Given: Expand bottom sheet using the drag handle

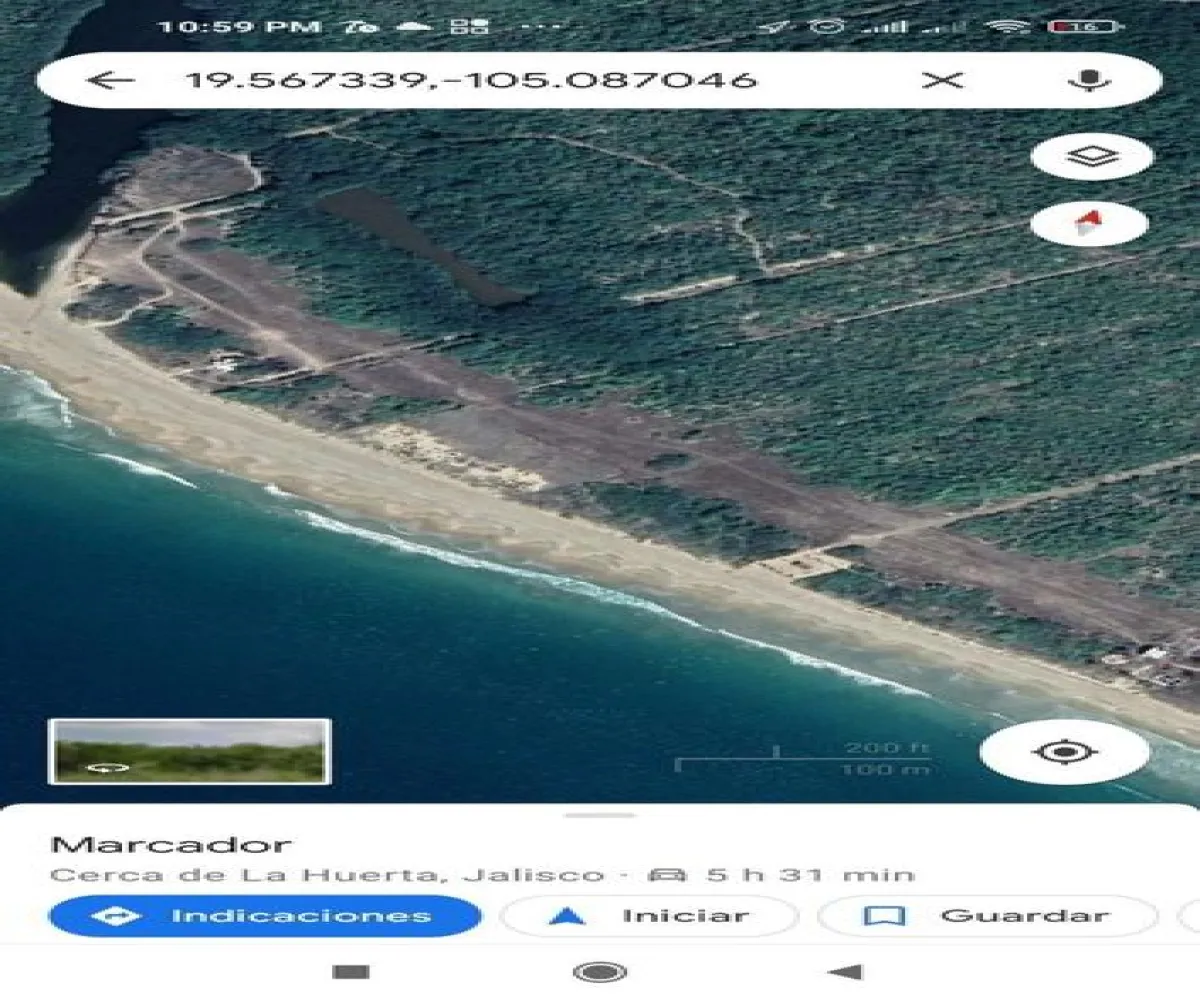Looking at the screenshot, I should tap(599, 815).
